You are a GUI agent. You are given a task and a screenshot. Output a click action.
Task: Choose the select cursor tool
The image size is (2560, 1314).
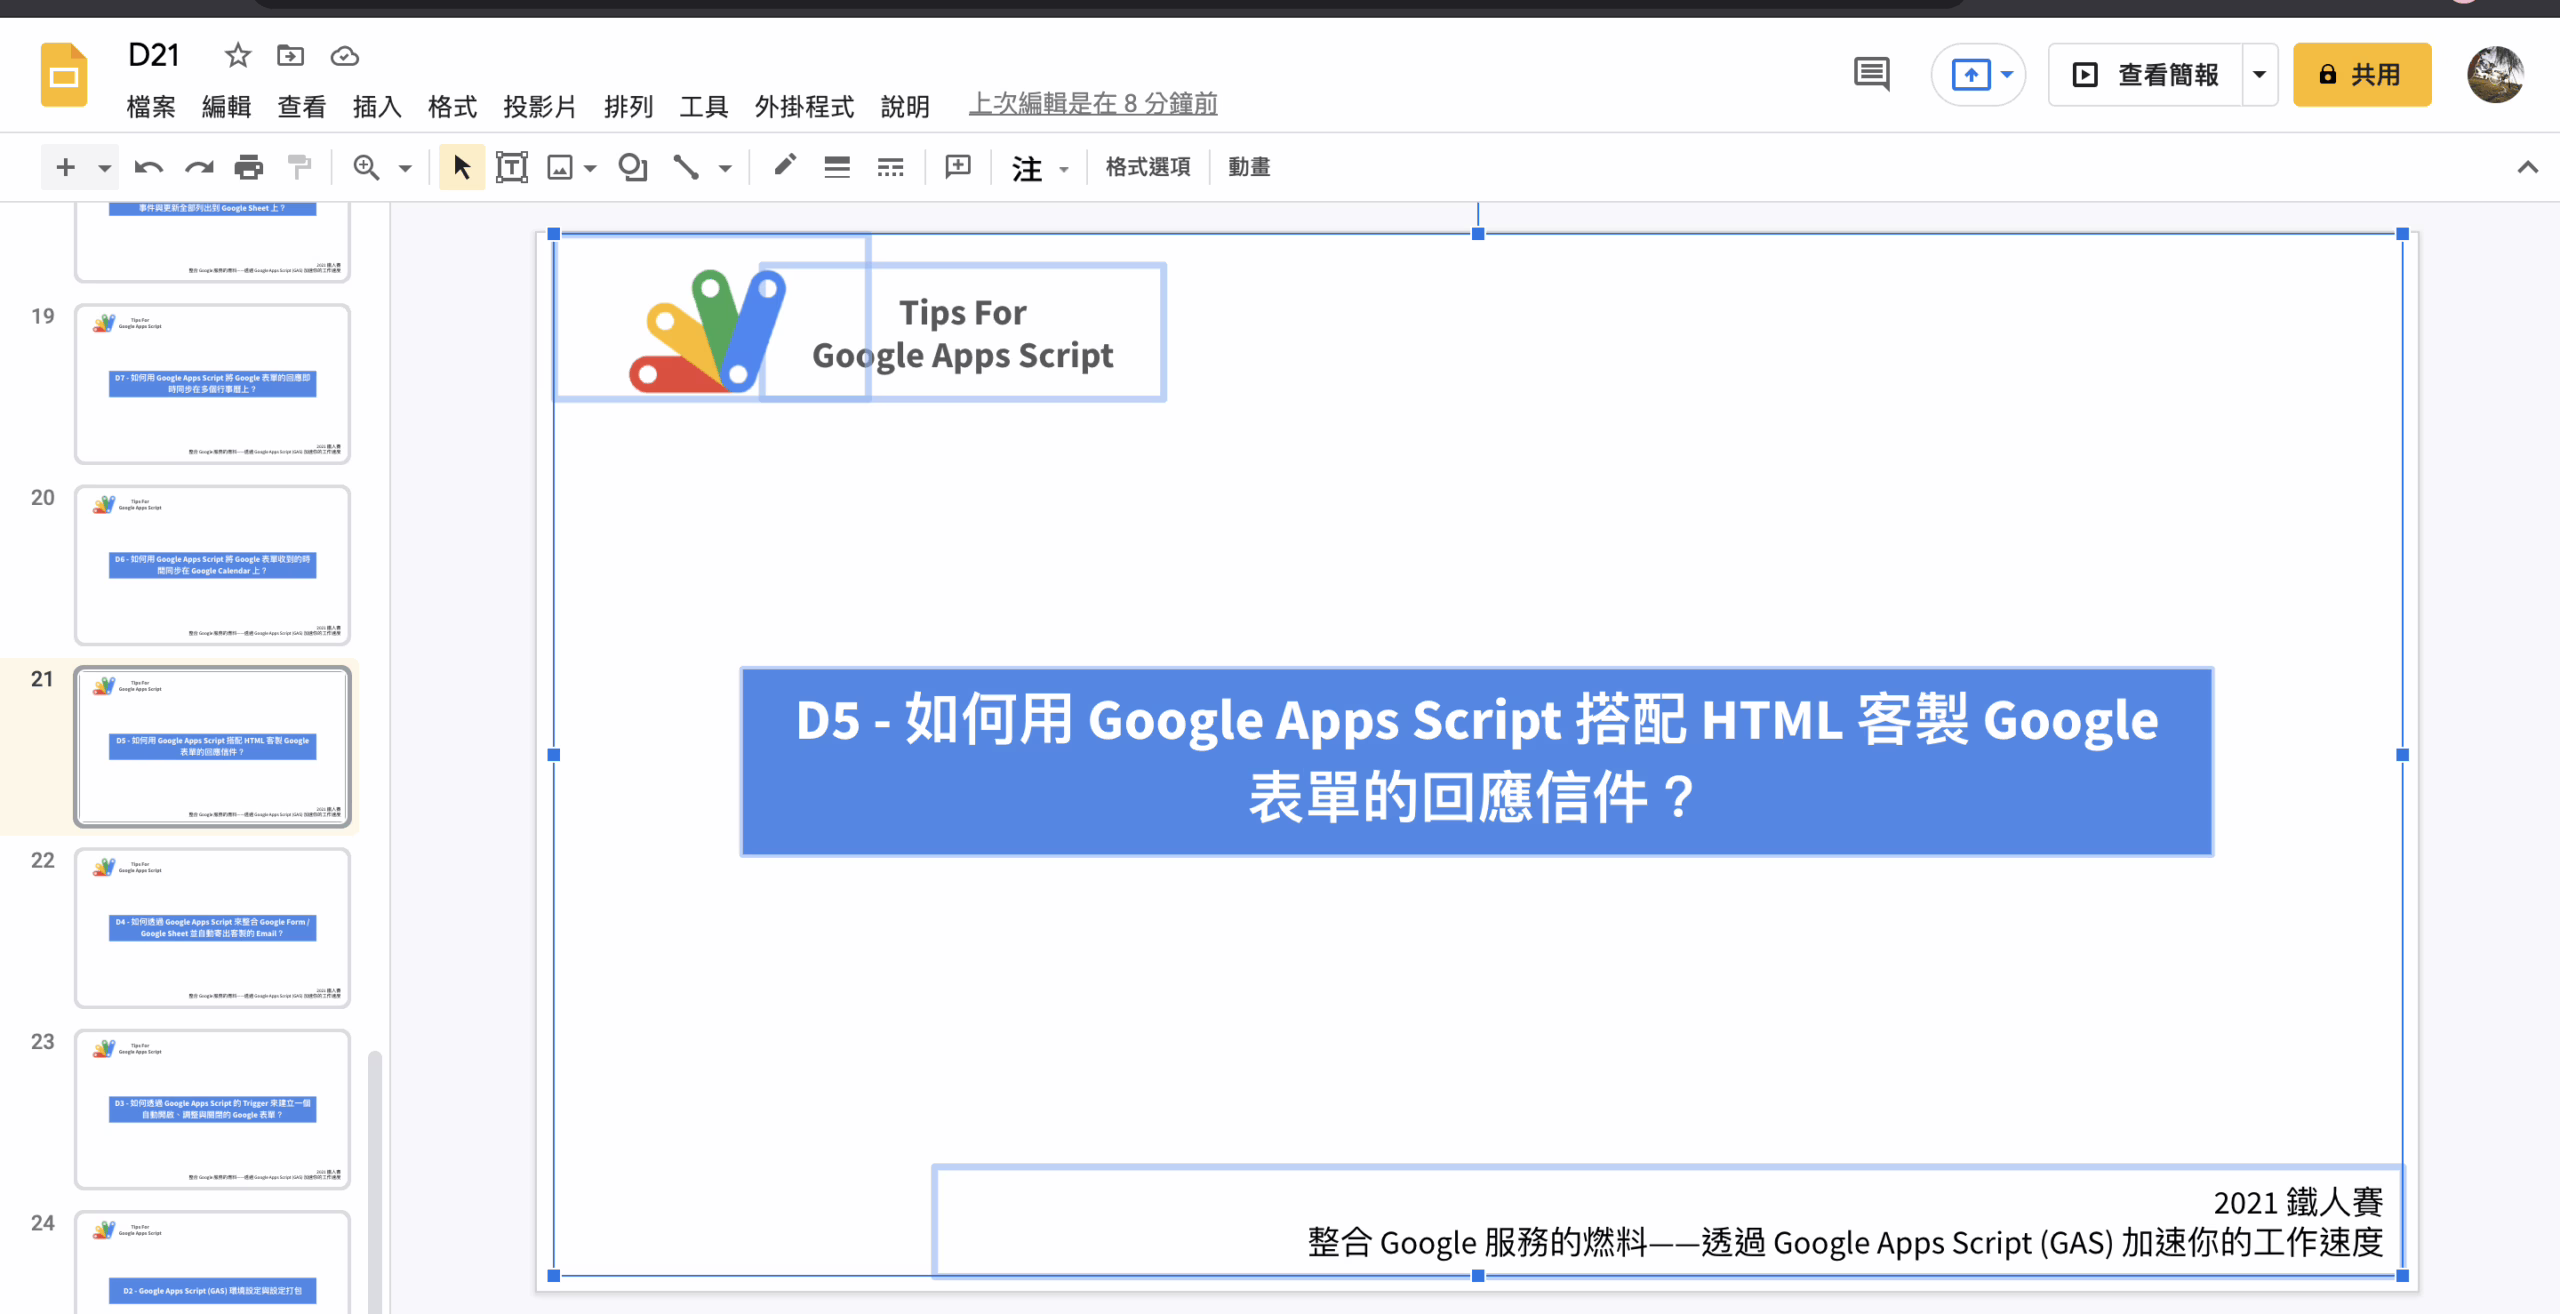[x=461, y=167]
